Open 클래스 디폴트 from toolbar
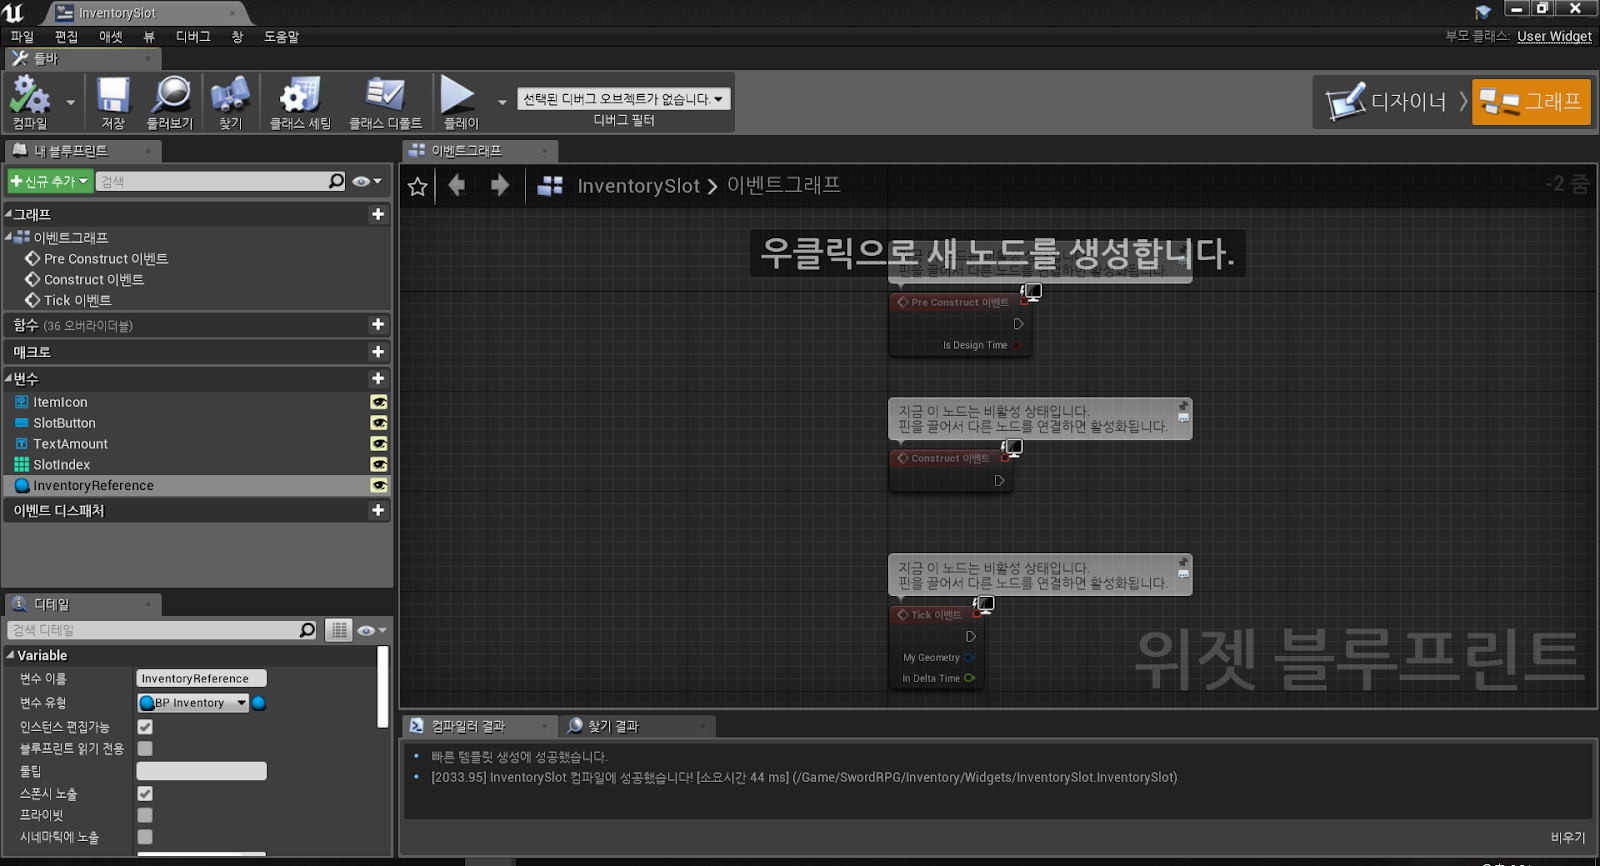 pyautogui.click(x=385, y=102)
